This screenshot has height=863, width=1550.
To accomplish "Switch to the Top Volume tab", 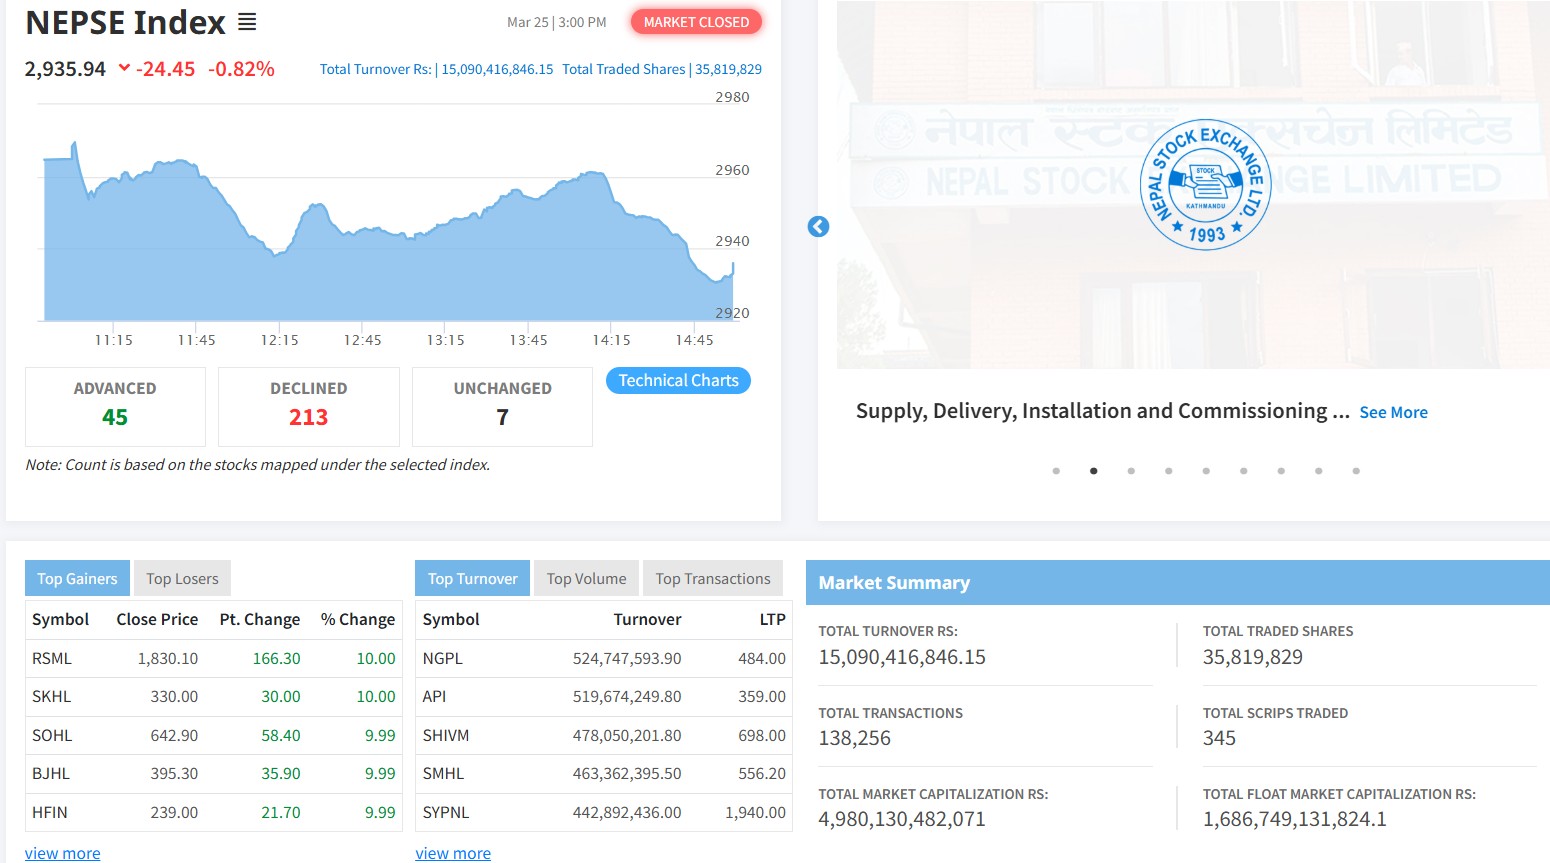I will (x=586, y=579).
